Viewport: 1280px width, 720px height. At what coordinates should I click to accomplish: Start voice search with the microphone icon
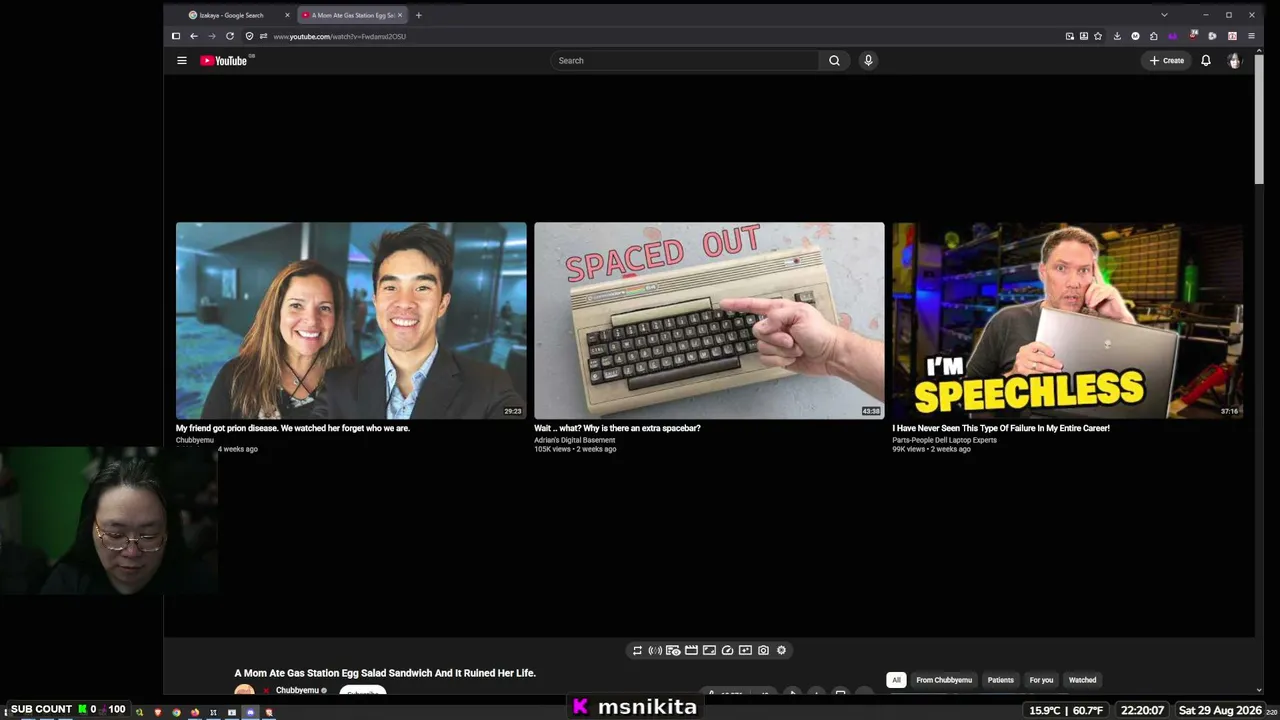pos(868,61)
